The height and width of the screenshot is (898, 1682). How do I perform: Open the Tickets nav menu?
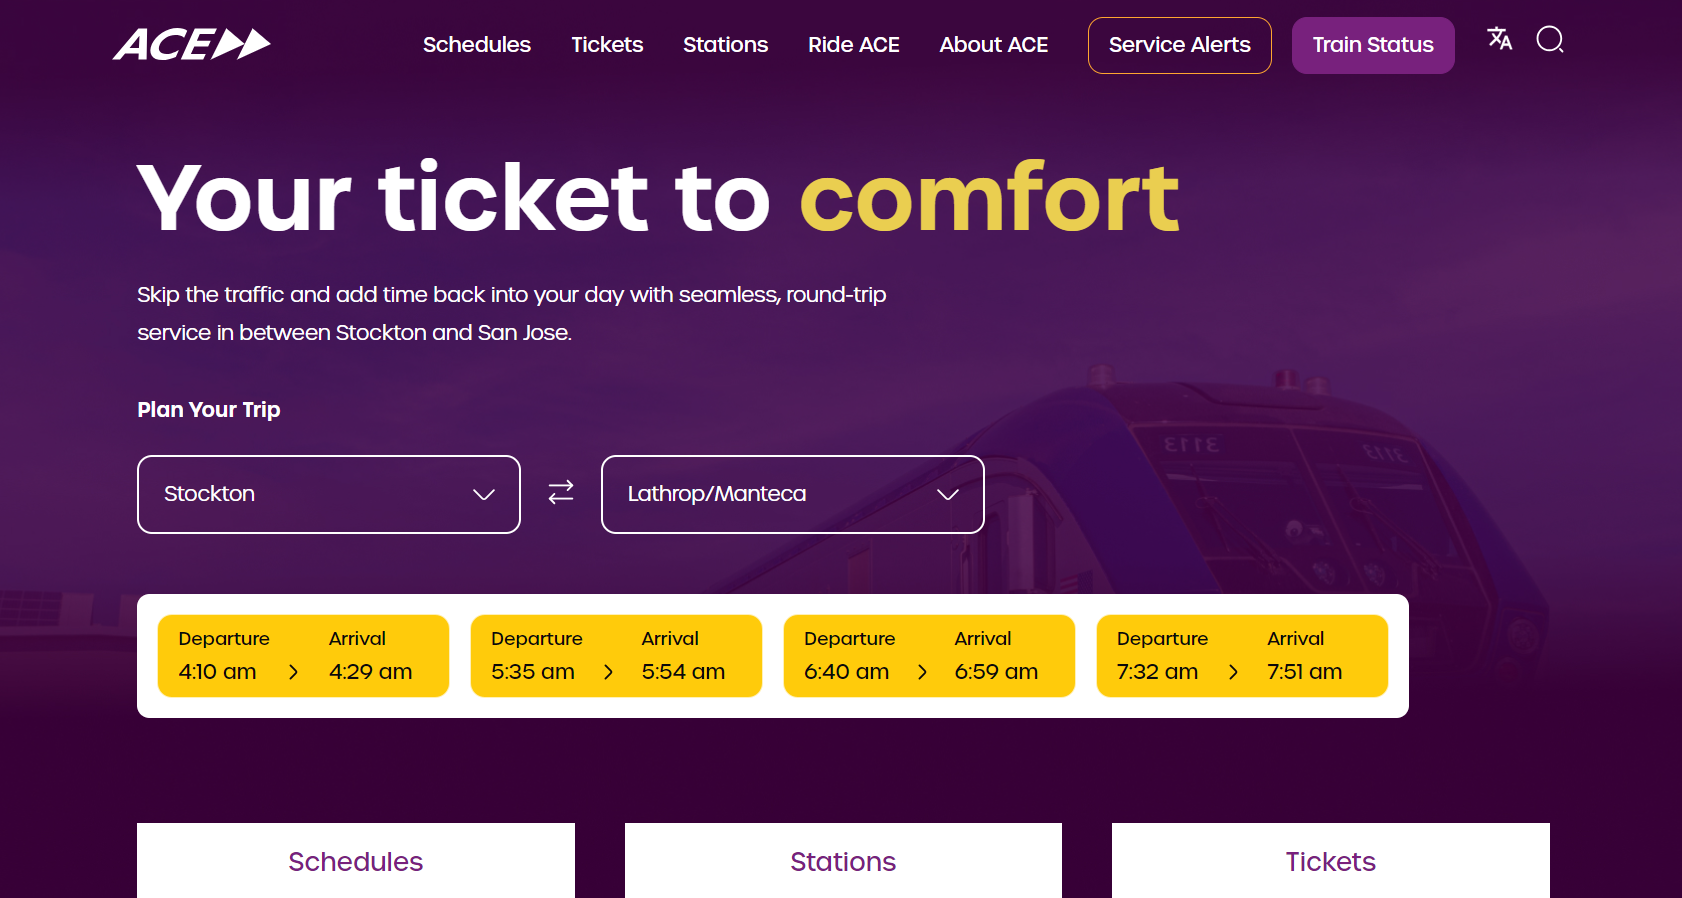[x=607, y=45]
